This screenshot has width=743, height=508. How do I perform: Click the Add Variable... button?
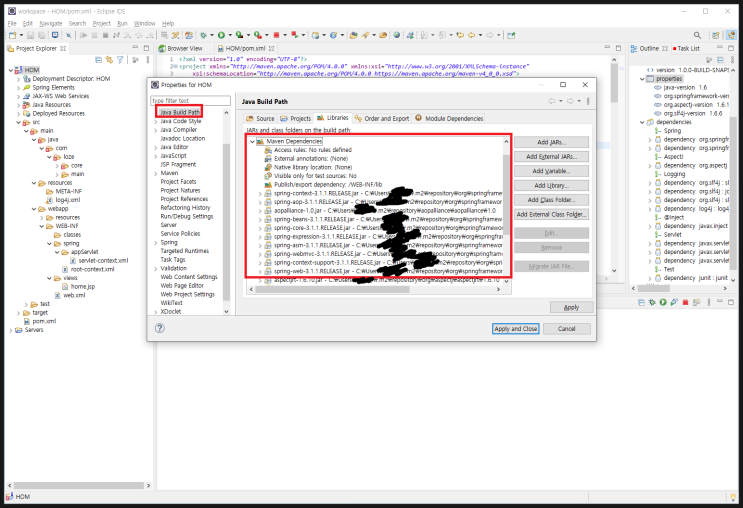tap(552, 171)
